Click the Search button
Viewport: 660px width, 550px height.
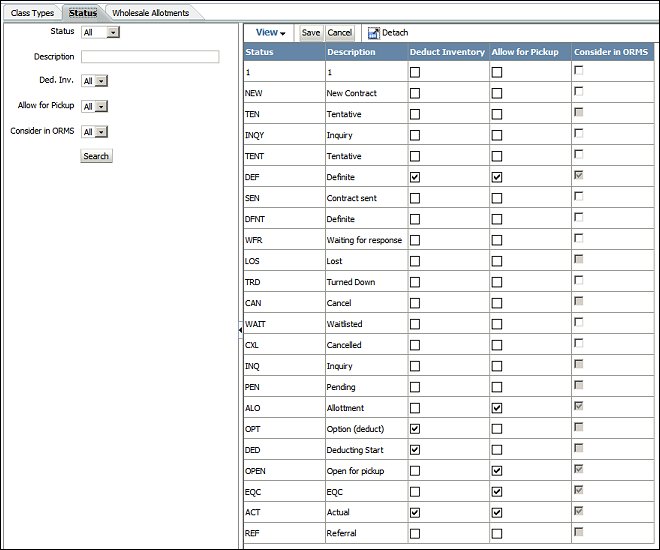click(x=96, y=156)
